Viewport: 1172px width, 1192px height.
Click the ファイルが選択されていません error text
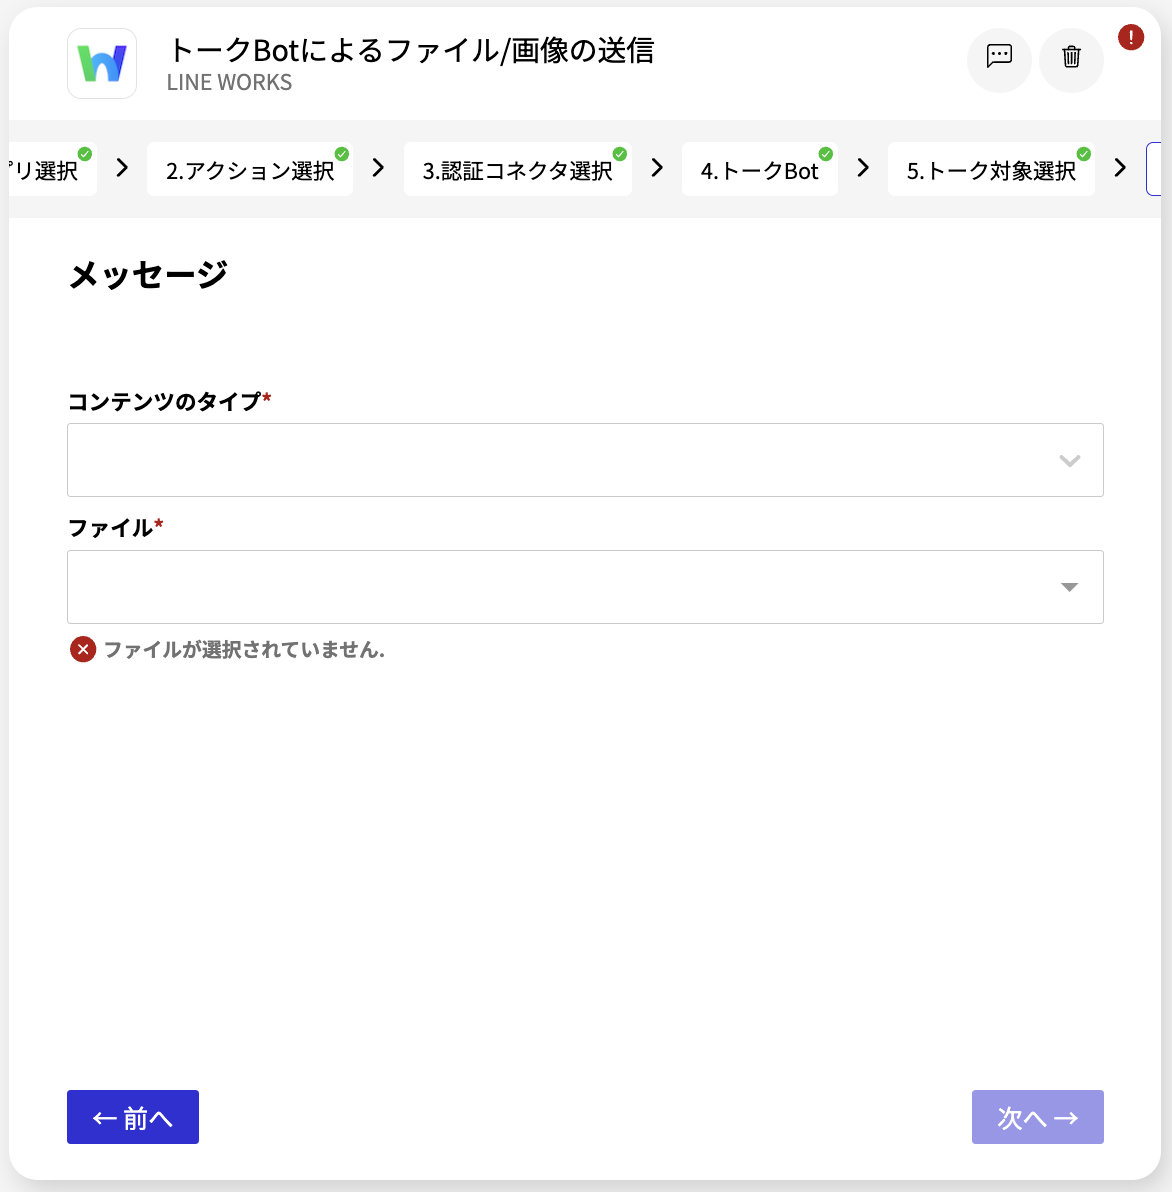click(x=244, y=649)
